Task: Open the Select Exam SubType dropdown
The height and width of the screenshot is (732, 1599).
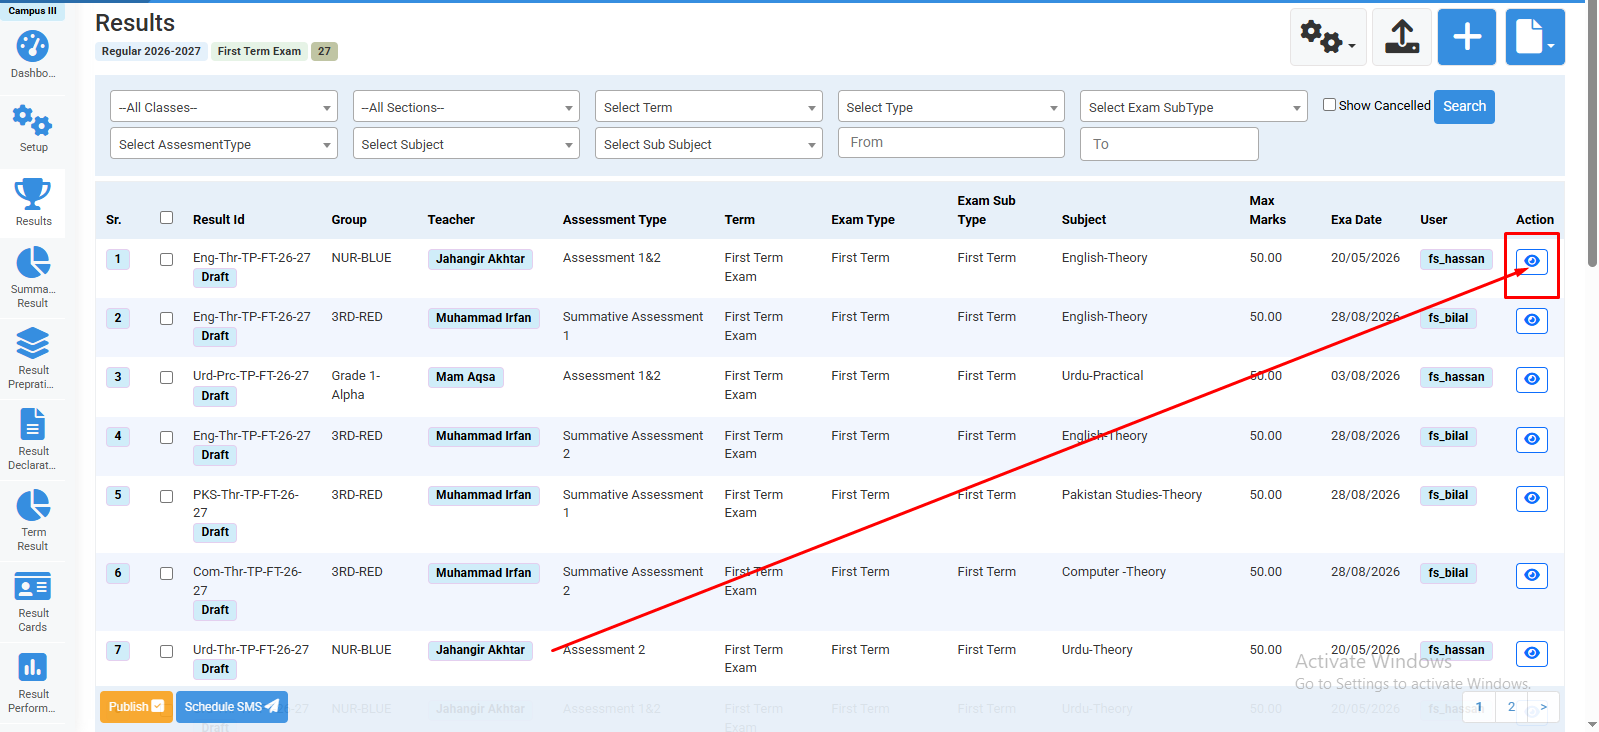Action: 1194,107
